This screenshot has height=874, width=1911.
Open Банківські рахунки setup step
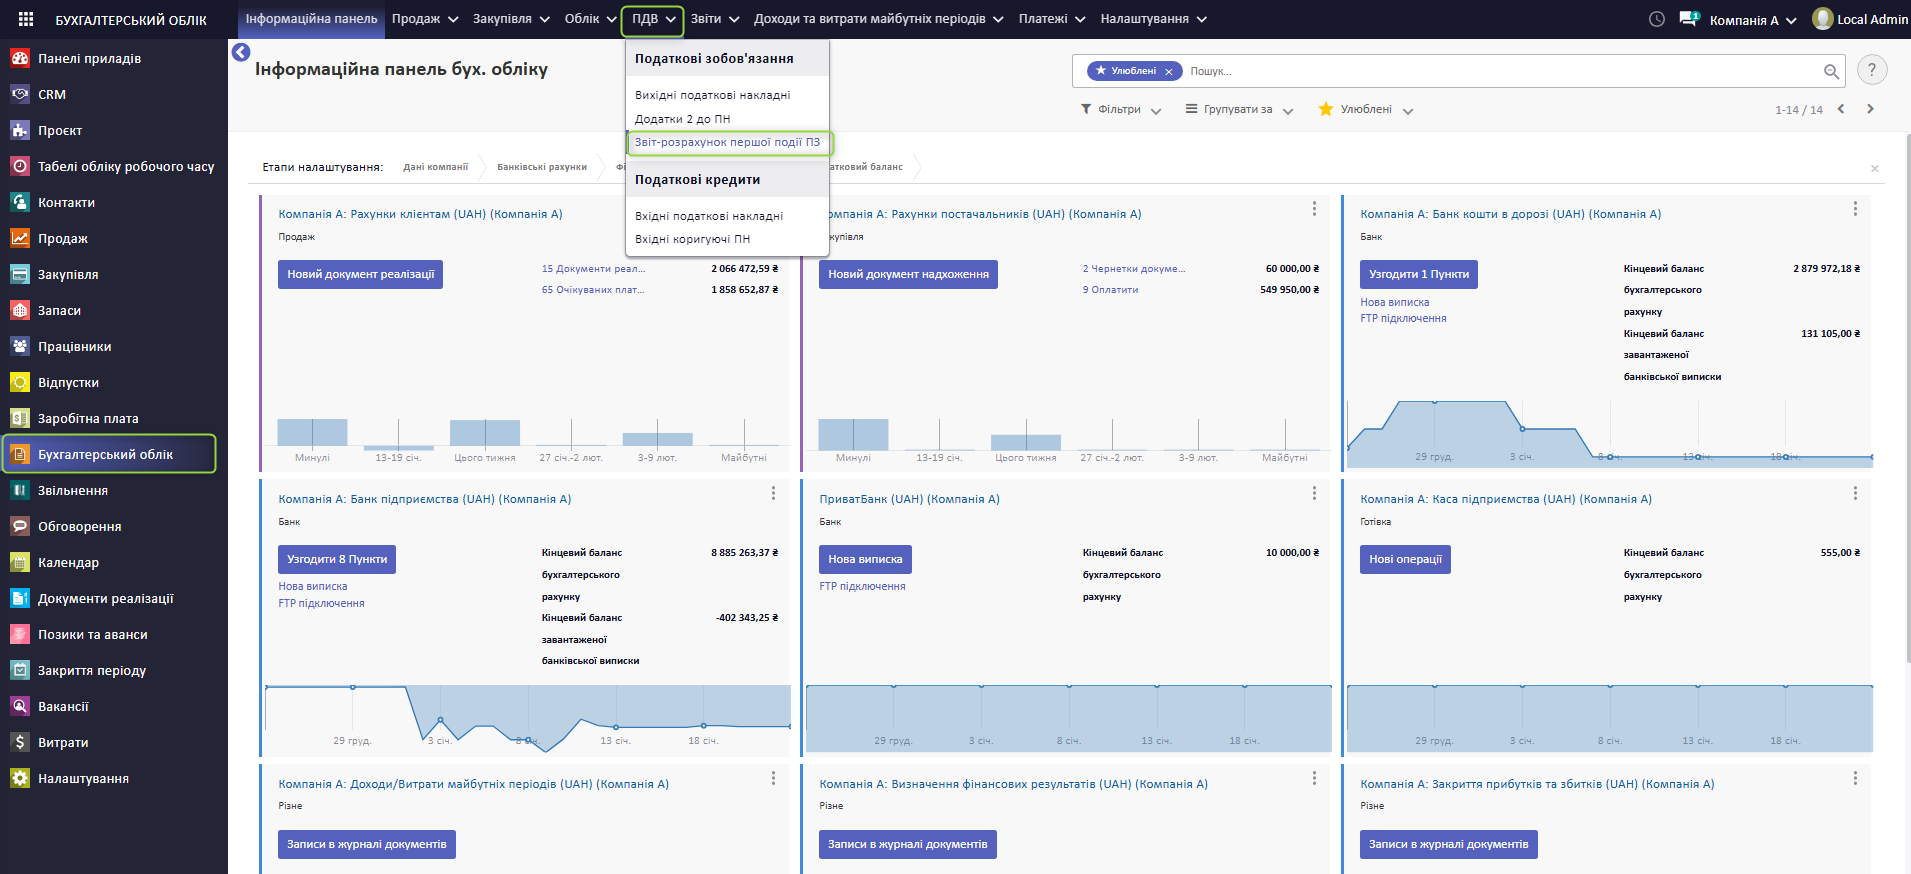(x=542, y=167)
